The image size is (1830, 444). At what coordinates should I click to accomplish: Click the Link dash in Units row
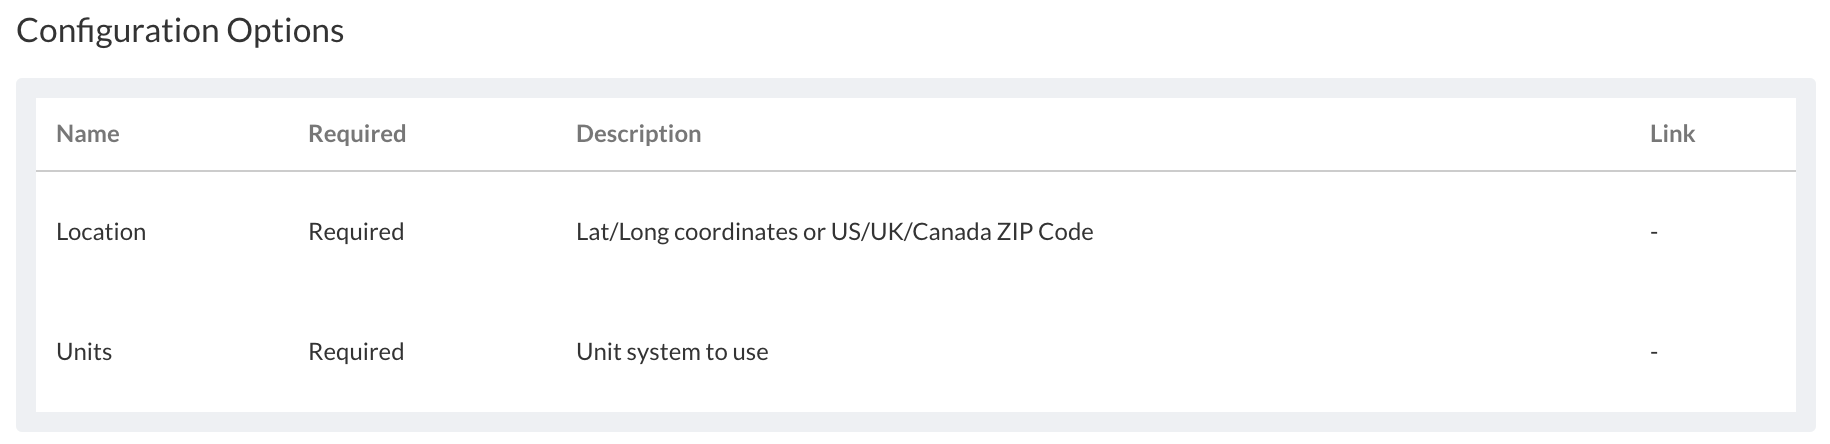[x=1654, y=352]
